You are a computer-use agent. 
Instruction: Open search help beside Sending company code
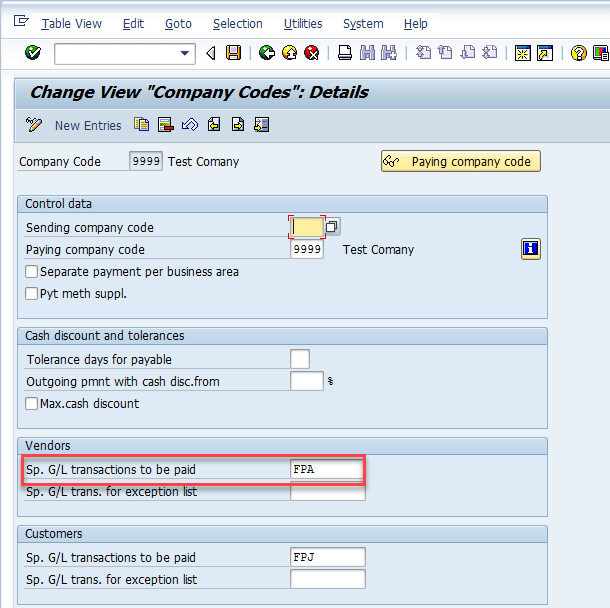pyautogui.click(x=332, y=226)
